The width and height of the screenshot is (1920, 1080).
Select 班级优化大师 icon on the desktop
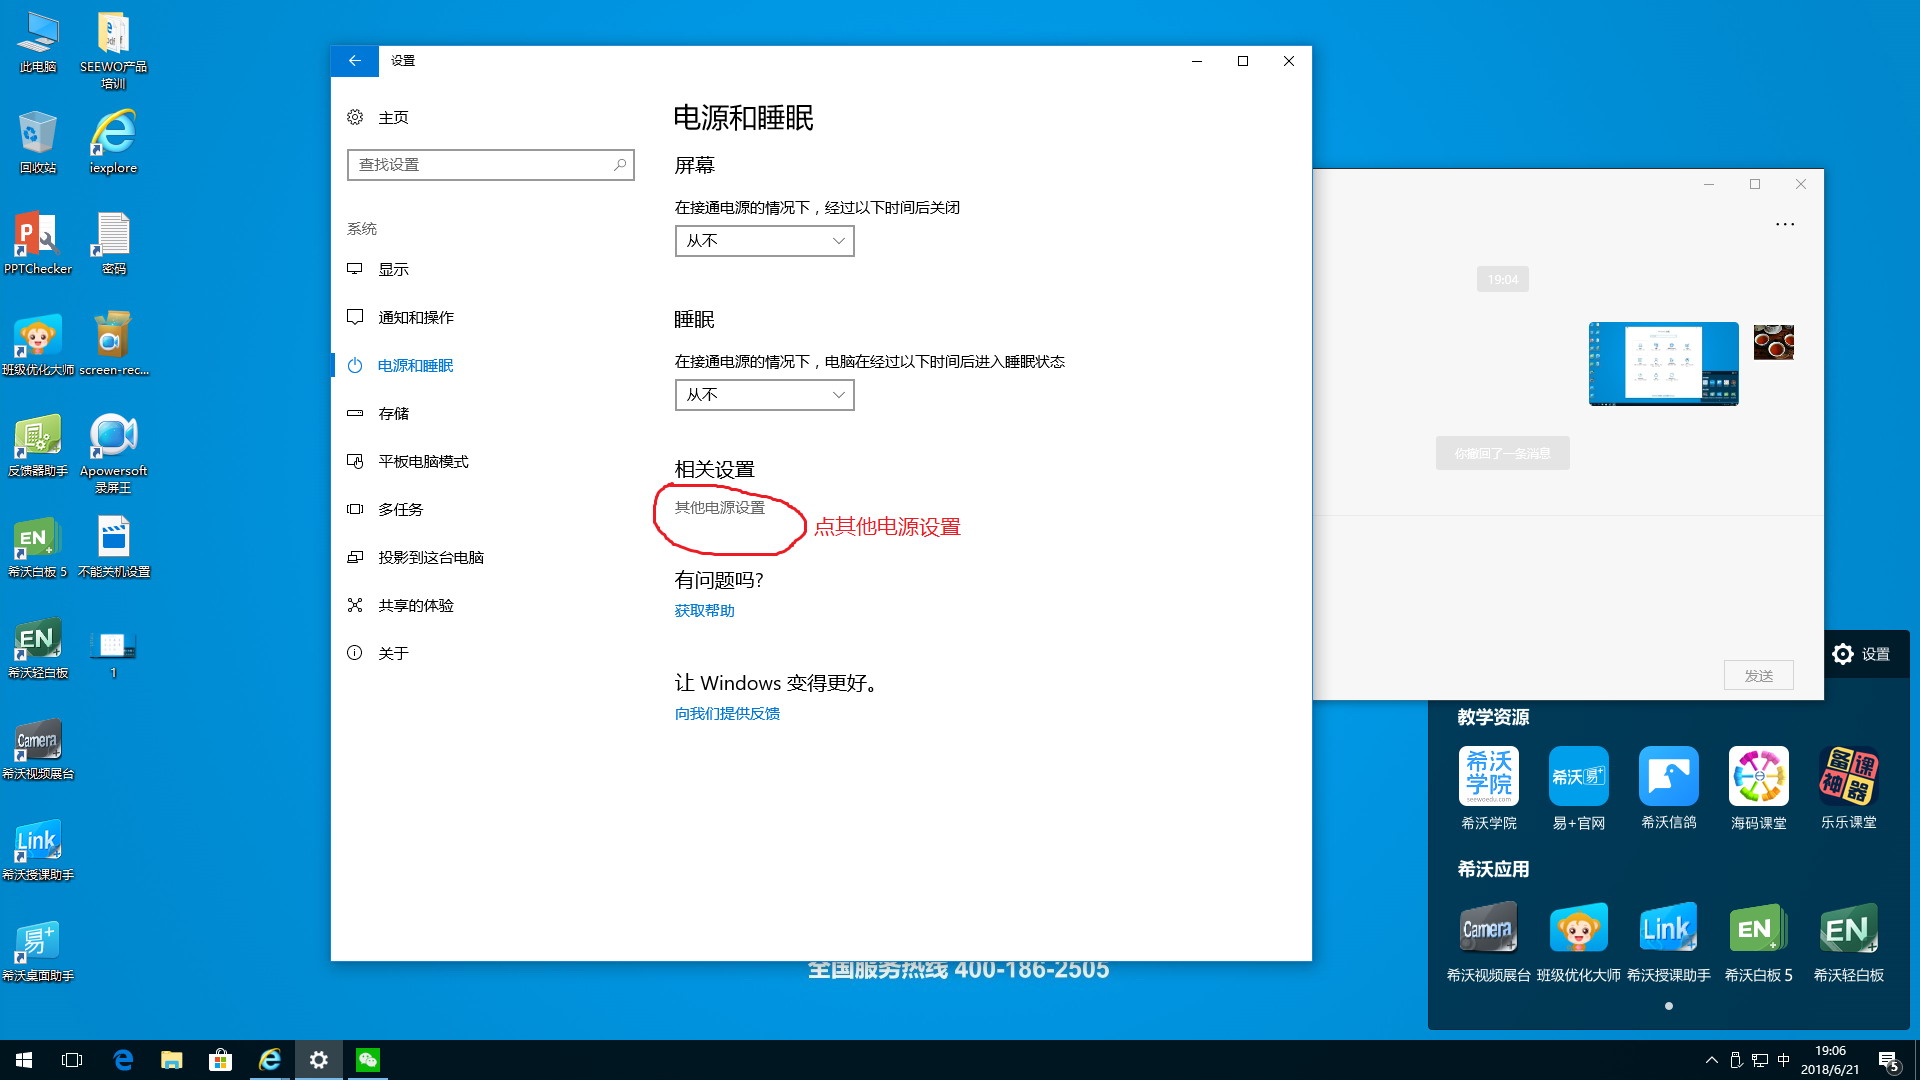tap(38, 344)
